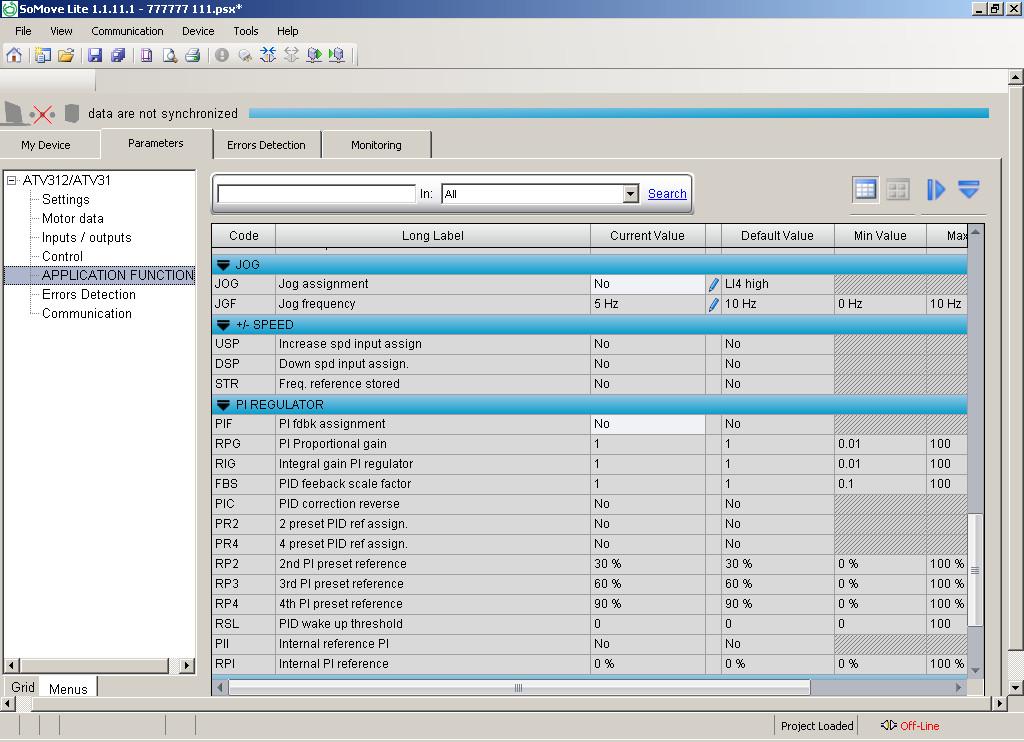The width and height of the screenshot is (1024, 742).
Task: Collapse the +/- SPEED section
Action: pos(223,325)
